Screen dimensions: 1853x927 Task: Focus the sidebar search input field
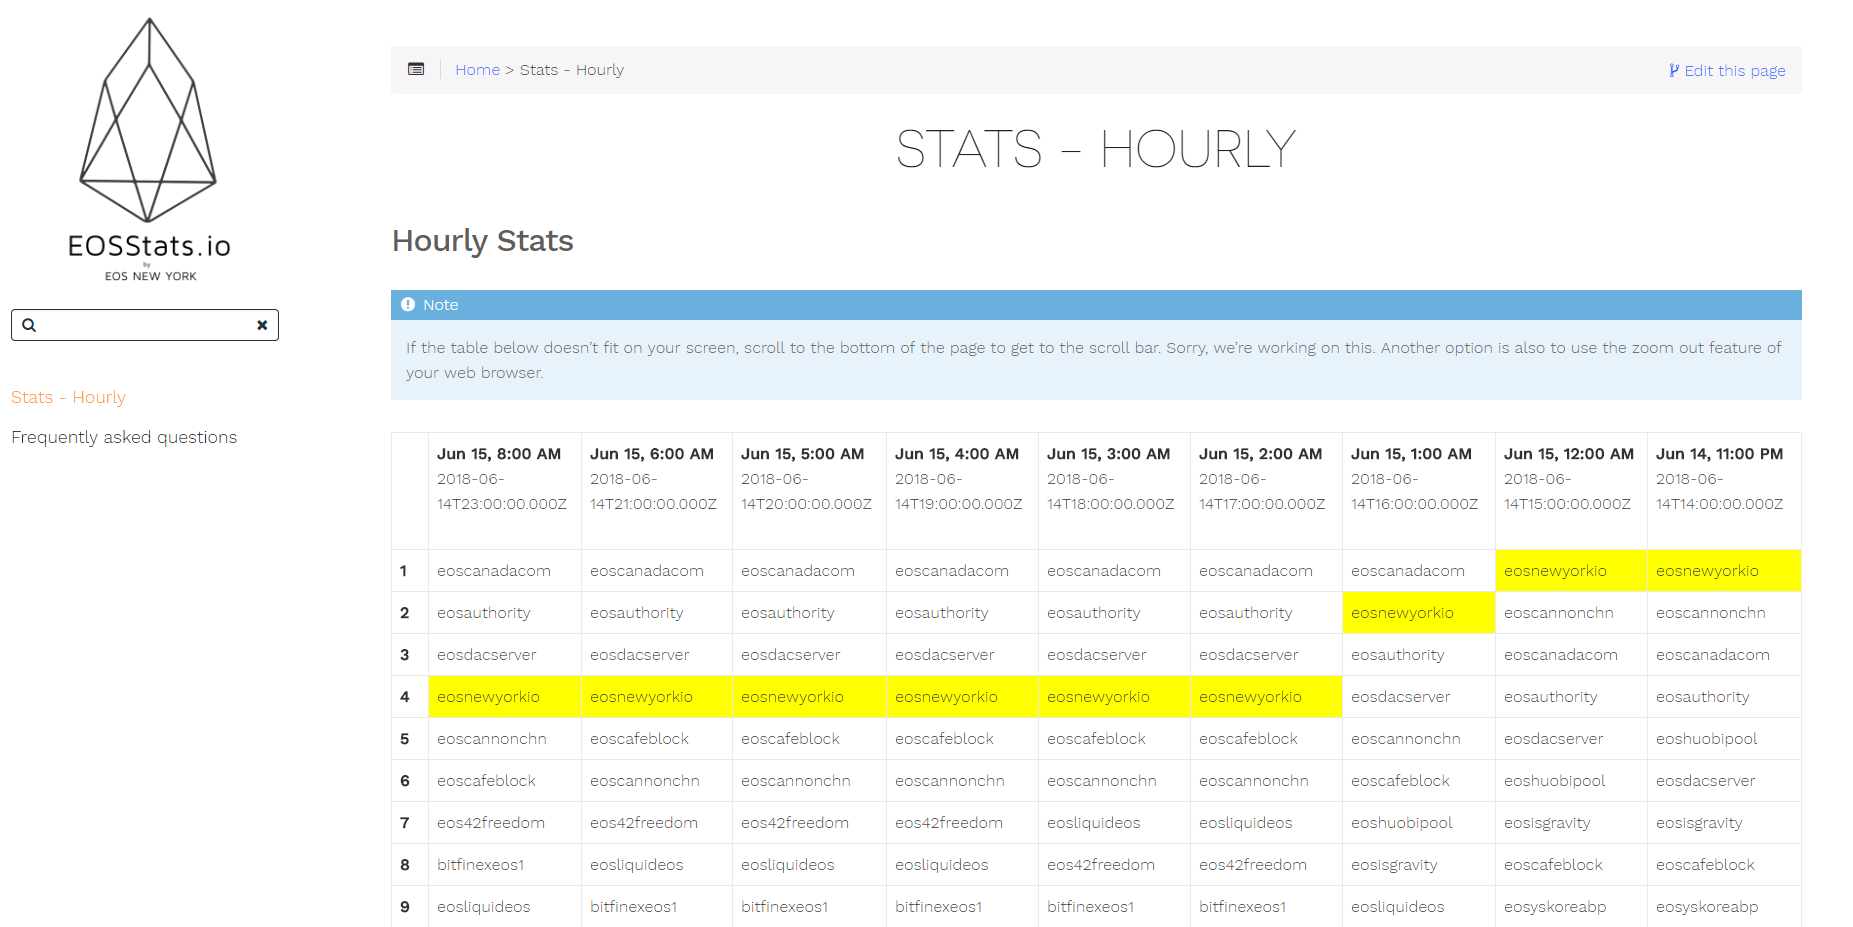click(x=145, y=325)
